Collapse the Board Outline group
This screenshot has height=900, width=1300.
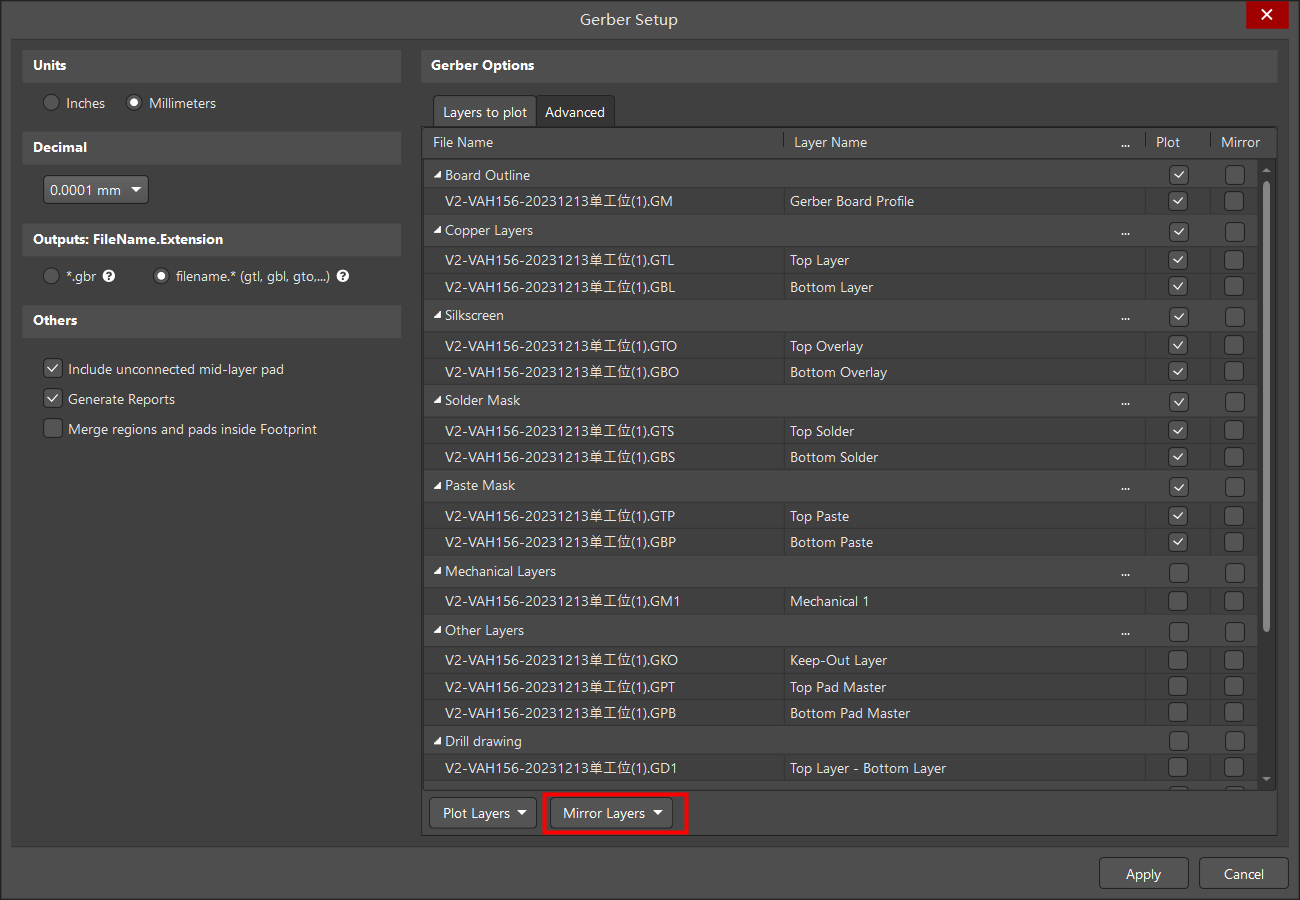click(437, 175)
